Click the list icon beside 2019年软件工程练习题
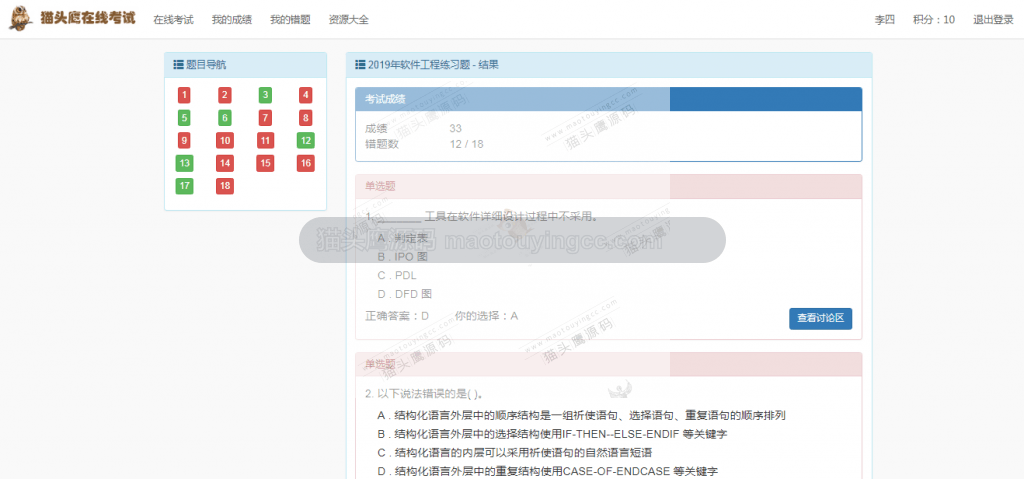 point(359,65)
